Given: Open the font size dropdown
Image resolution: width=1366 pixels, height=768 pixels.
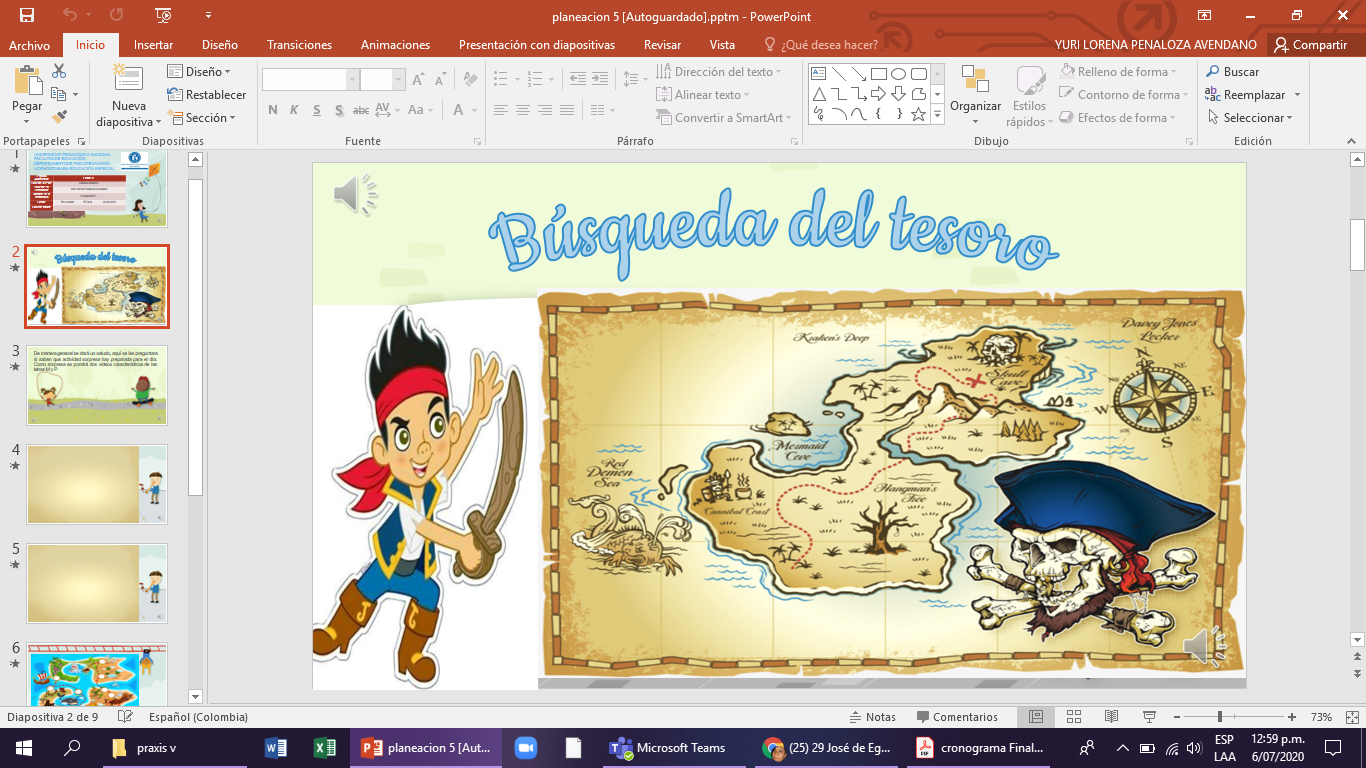Looking at the screenshot, I should coord(399,80).
